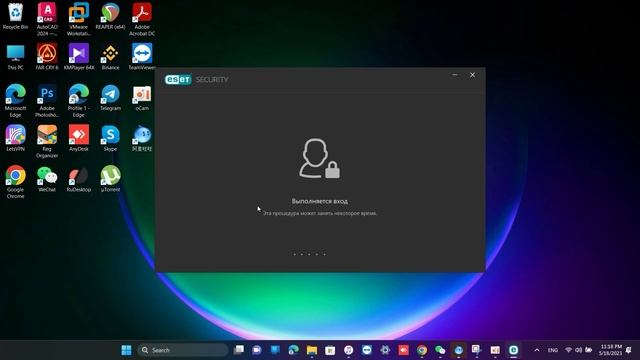Screen dimensions: 640x360
Task: Open iTunes from the taskbar
Action: [349, 350]
